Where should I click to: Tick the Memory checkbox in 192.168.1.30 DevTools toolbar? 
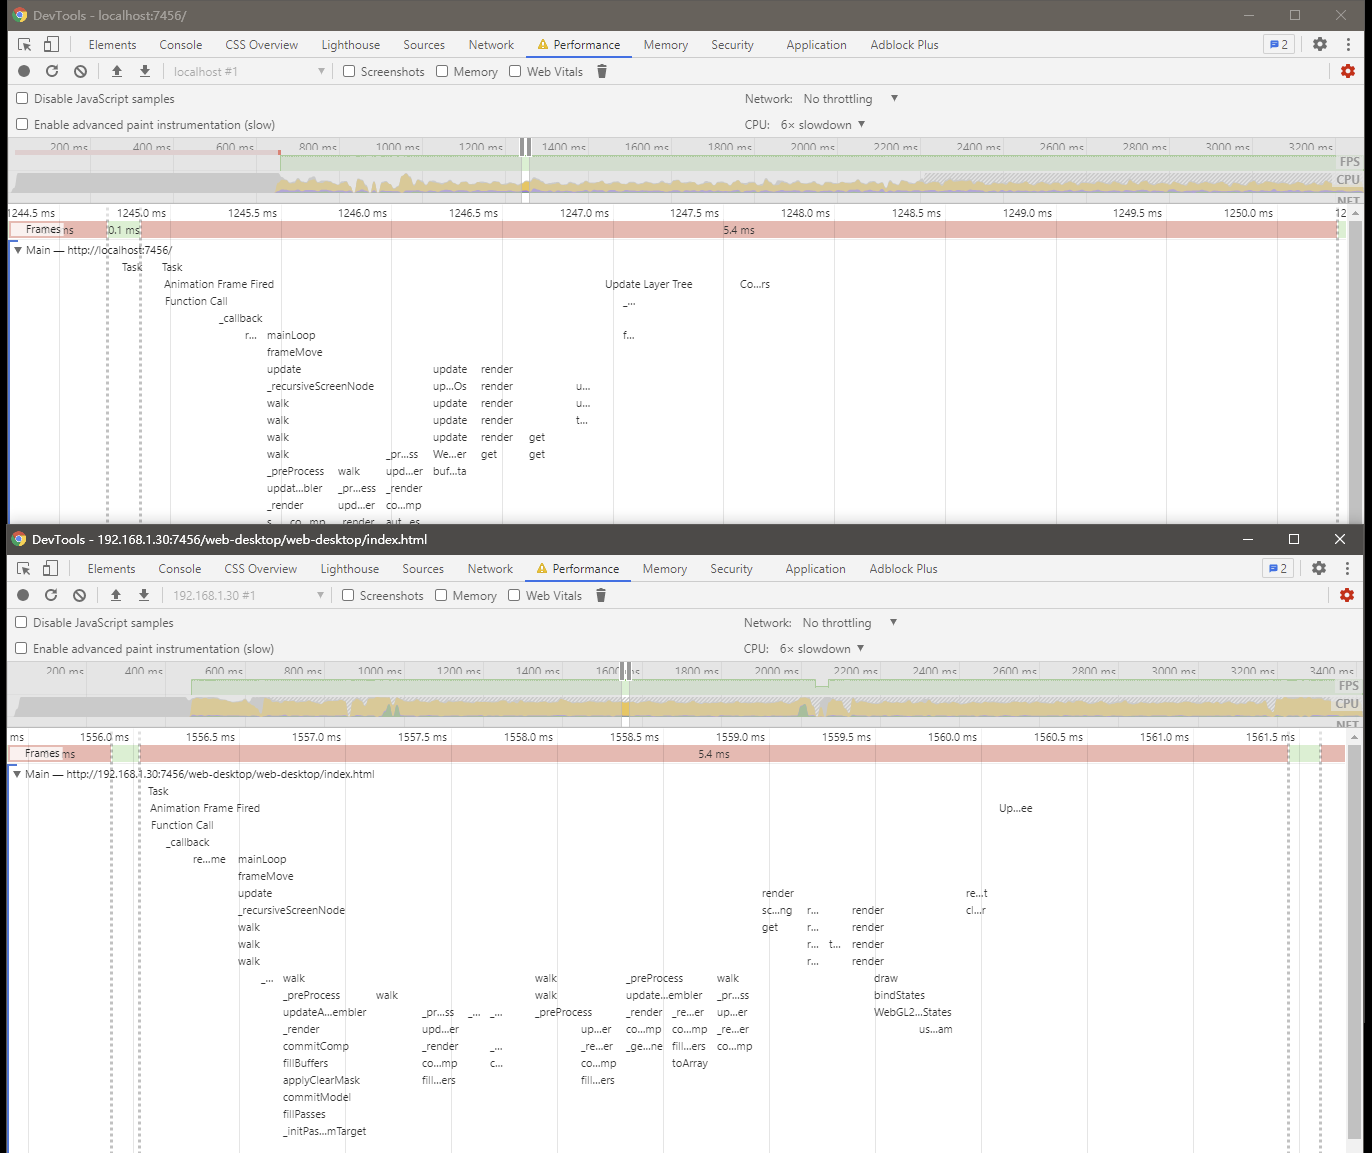tap(441, 595)
